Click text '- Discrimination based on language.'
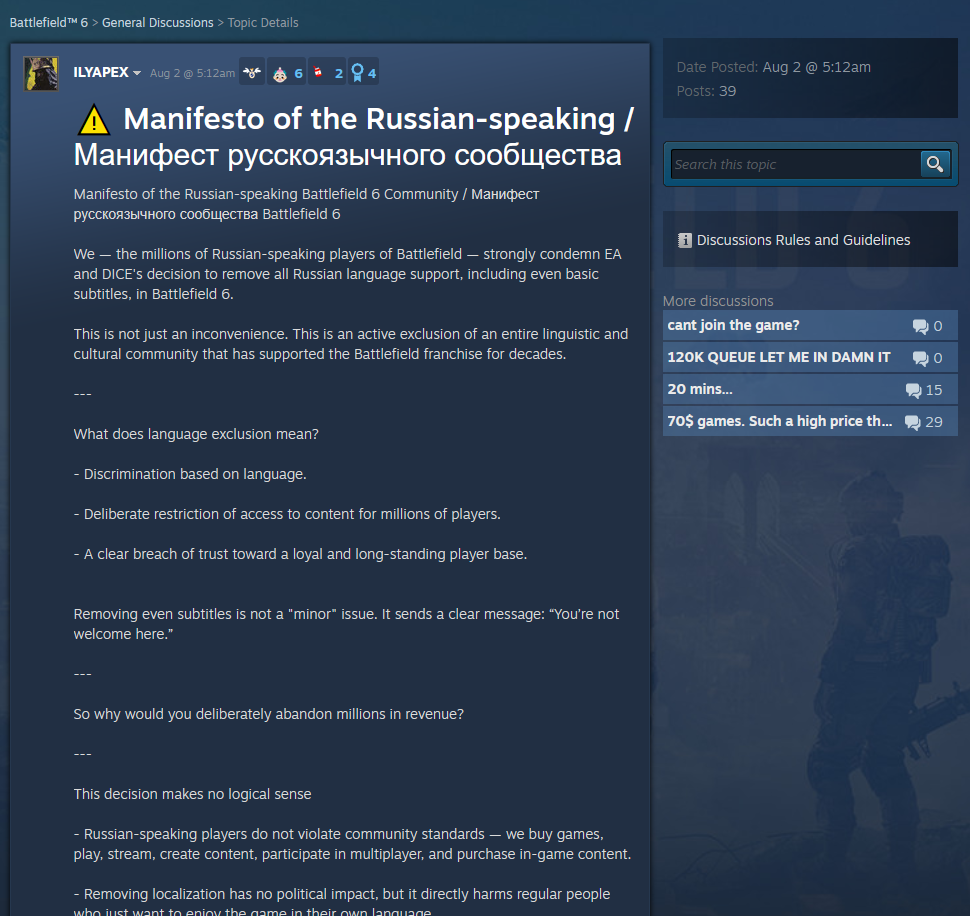Image resolution: width=970 pixels, height=916 pixels. click(x=190, y=474)
